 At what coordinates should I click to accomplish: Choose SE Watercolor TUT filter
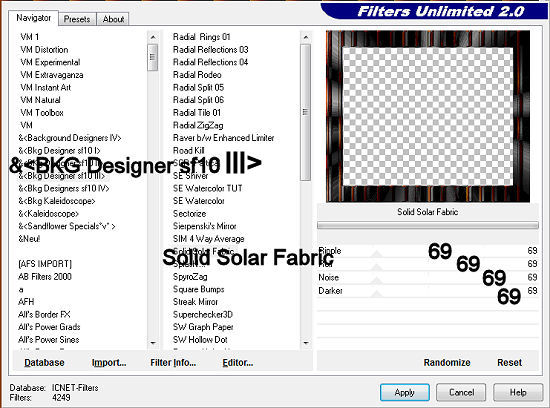click(x=207, y=188)
